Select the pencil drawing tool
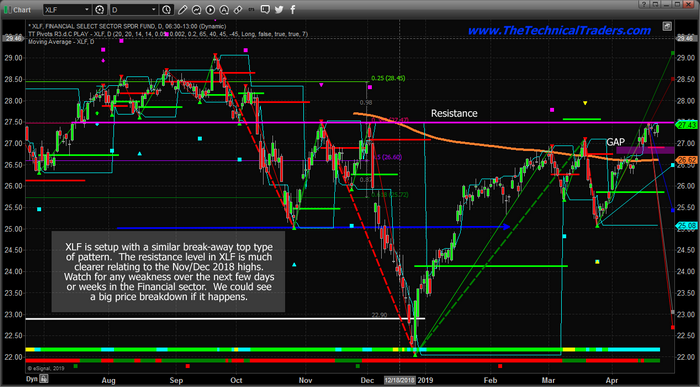This screenshot has height=387, width=700. [x=182, y=9]
